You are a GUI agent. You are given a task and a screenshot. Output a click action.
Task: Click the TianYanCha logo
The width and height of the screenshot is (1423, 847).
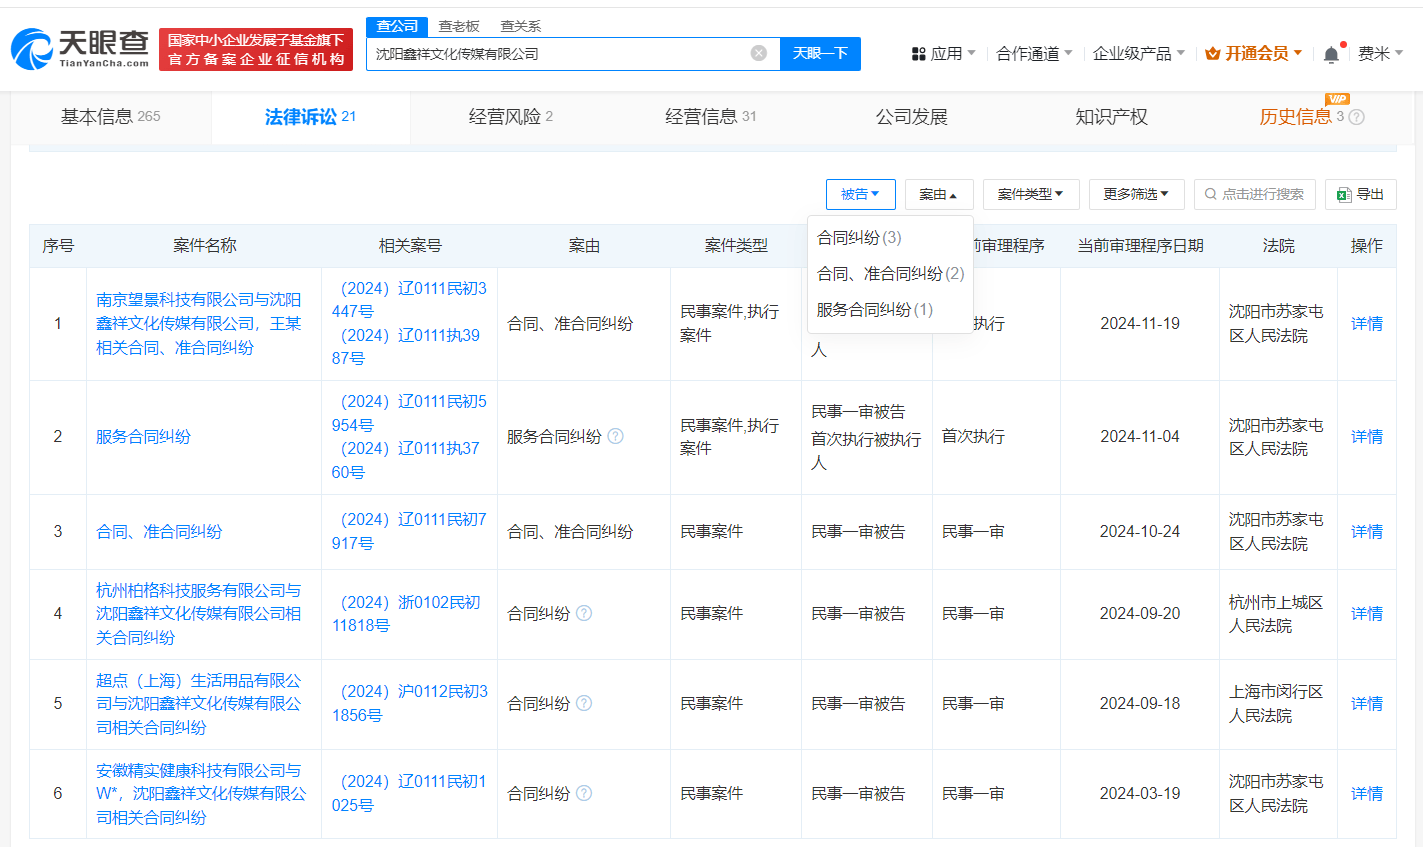(x=80, y=49)
